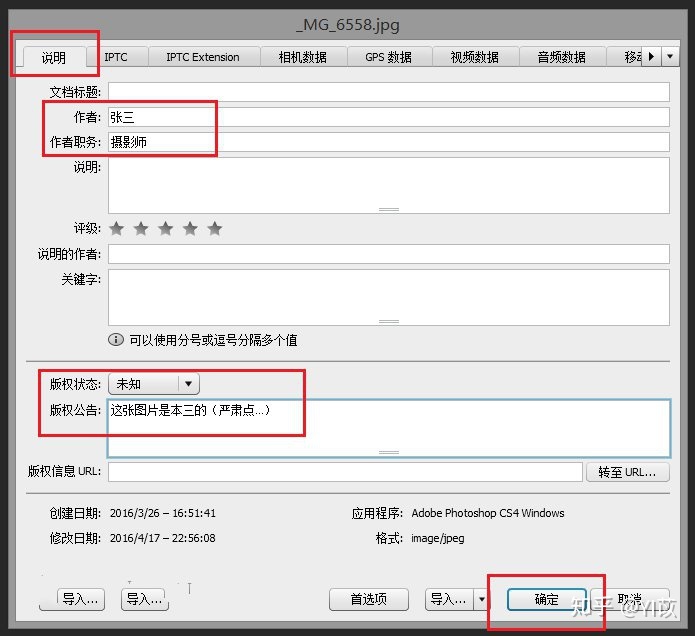Click the 导入... button next to 首选项

coord(449,600)
